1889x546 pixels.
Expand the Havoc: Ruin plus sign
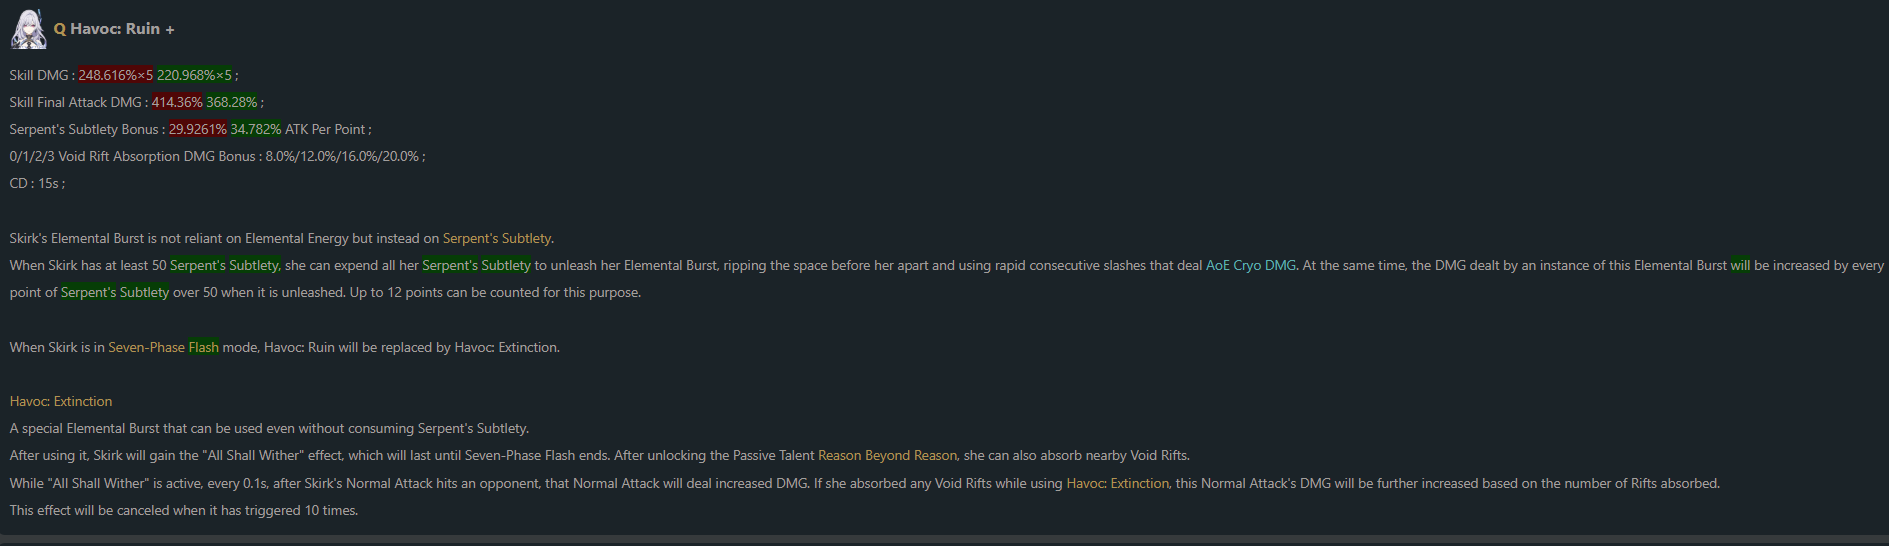tap(170, 30)
